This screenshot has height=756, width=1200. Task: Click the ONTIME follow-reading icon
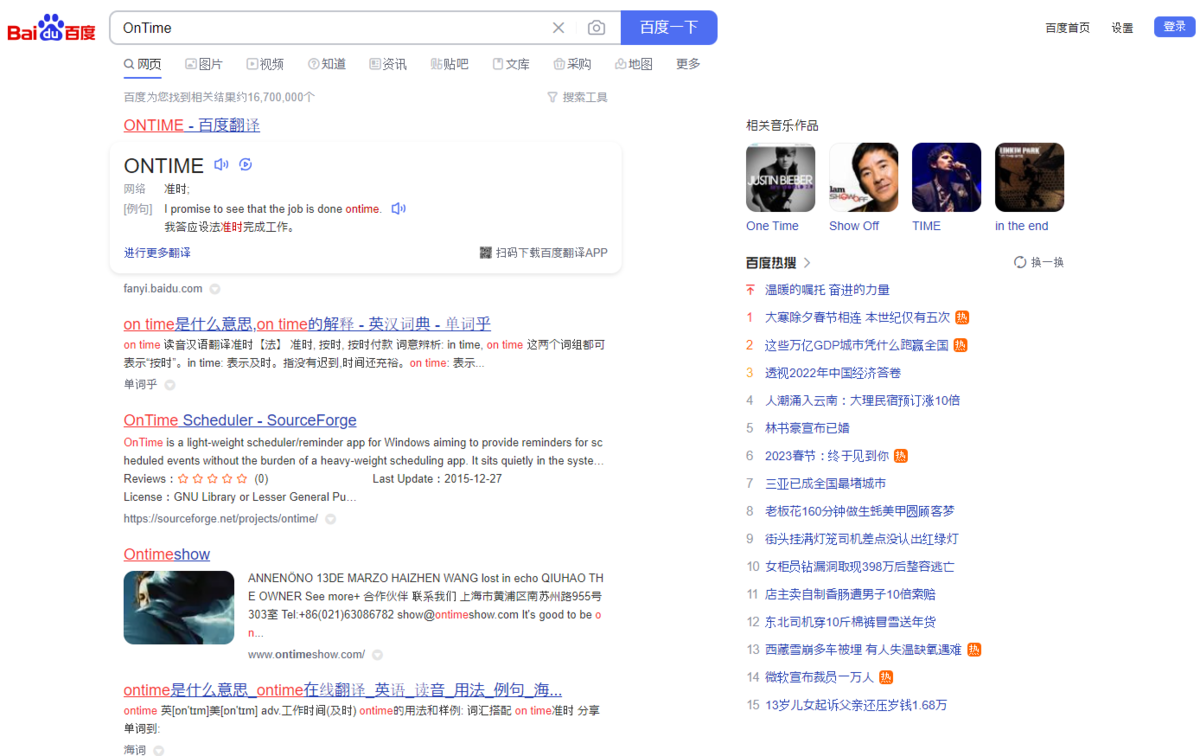246,165
